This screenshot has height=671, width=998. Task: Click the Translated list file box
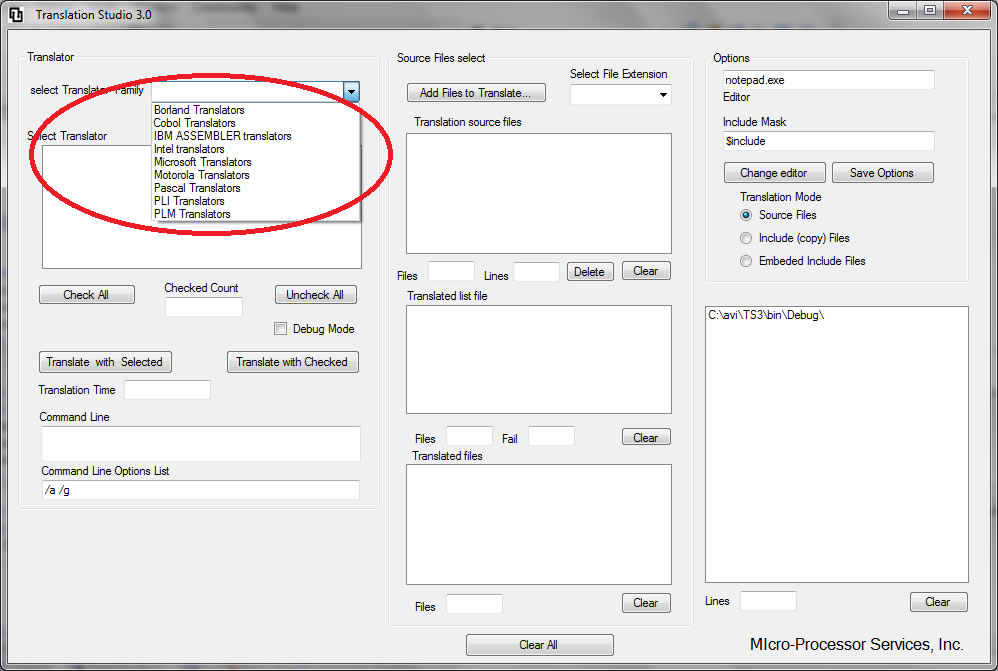pos(538,360)
